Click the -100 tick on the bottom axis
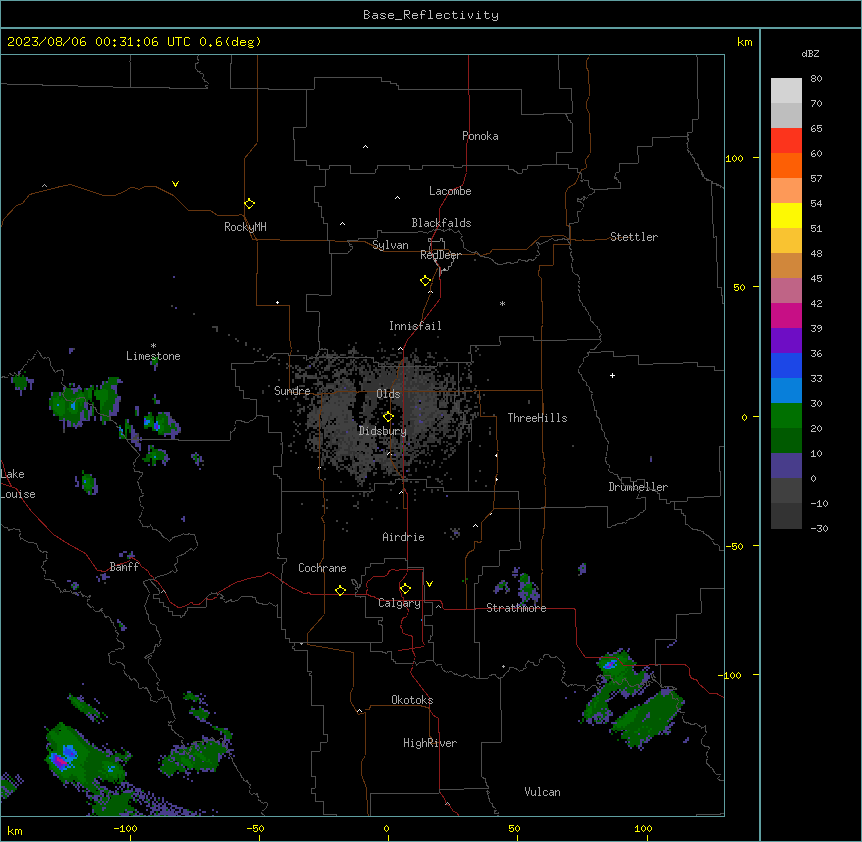The height and width of the screenshot is (842, 862). click(125, 829)
